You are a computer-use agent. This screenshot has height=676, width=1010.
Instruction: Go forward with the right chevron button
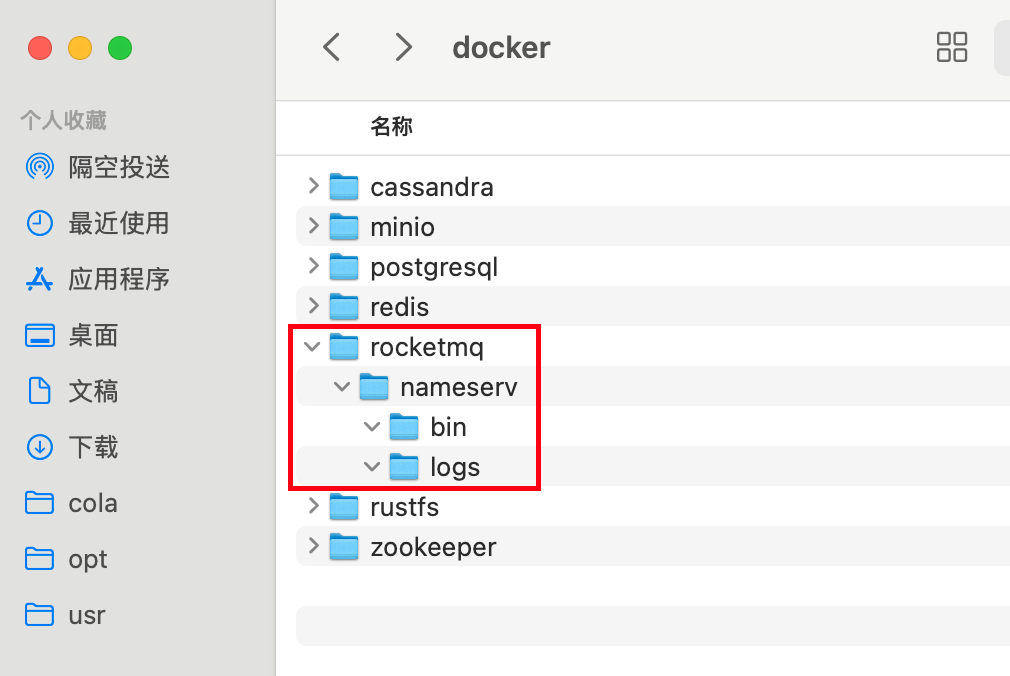[403, 47]
